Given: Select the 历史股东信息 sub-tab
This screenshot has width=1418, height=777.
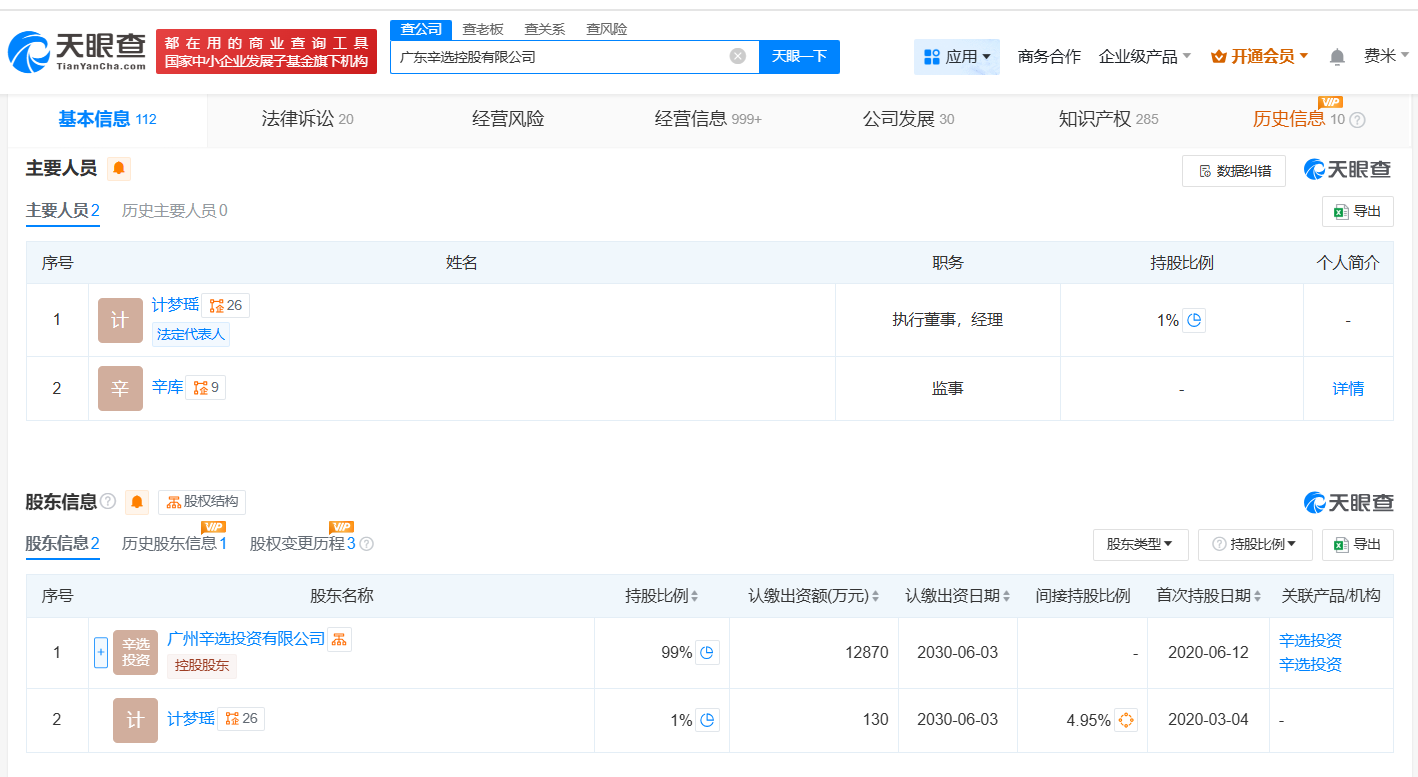Looking at the screenshot, I should click(174, 544).
